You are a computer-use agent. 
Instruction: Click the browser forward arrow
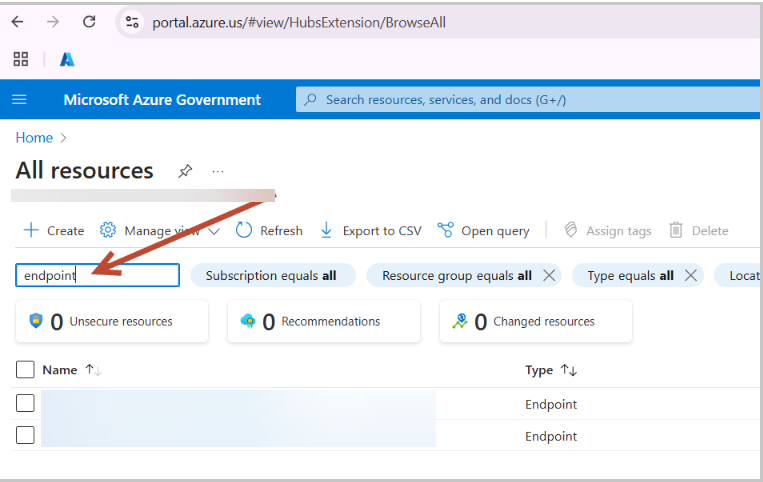[x=53, y=22]
